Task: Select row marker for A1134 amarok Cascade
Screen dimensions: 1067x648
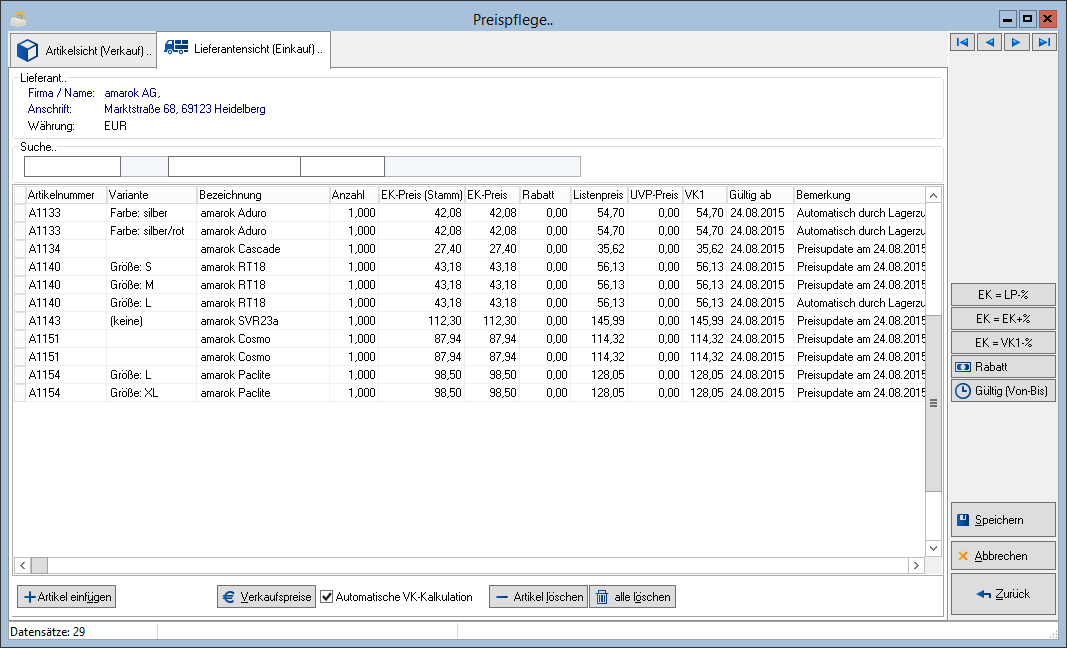Action: point(20,249)
